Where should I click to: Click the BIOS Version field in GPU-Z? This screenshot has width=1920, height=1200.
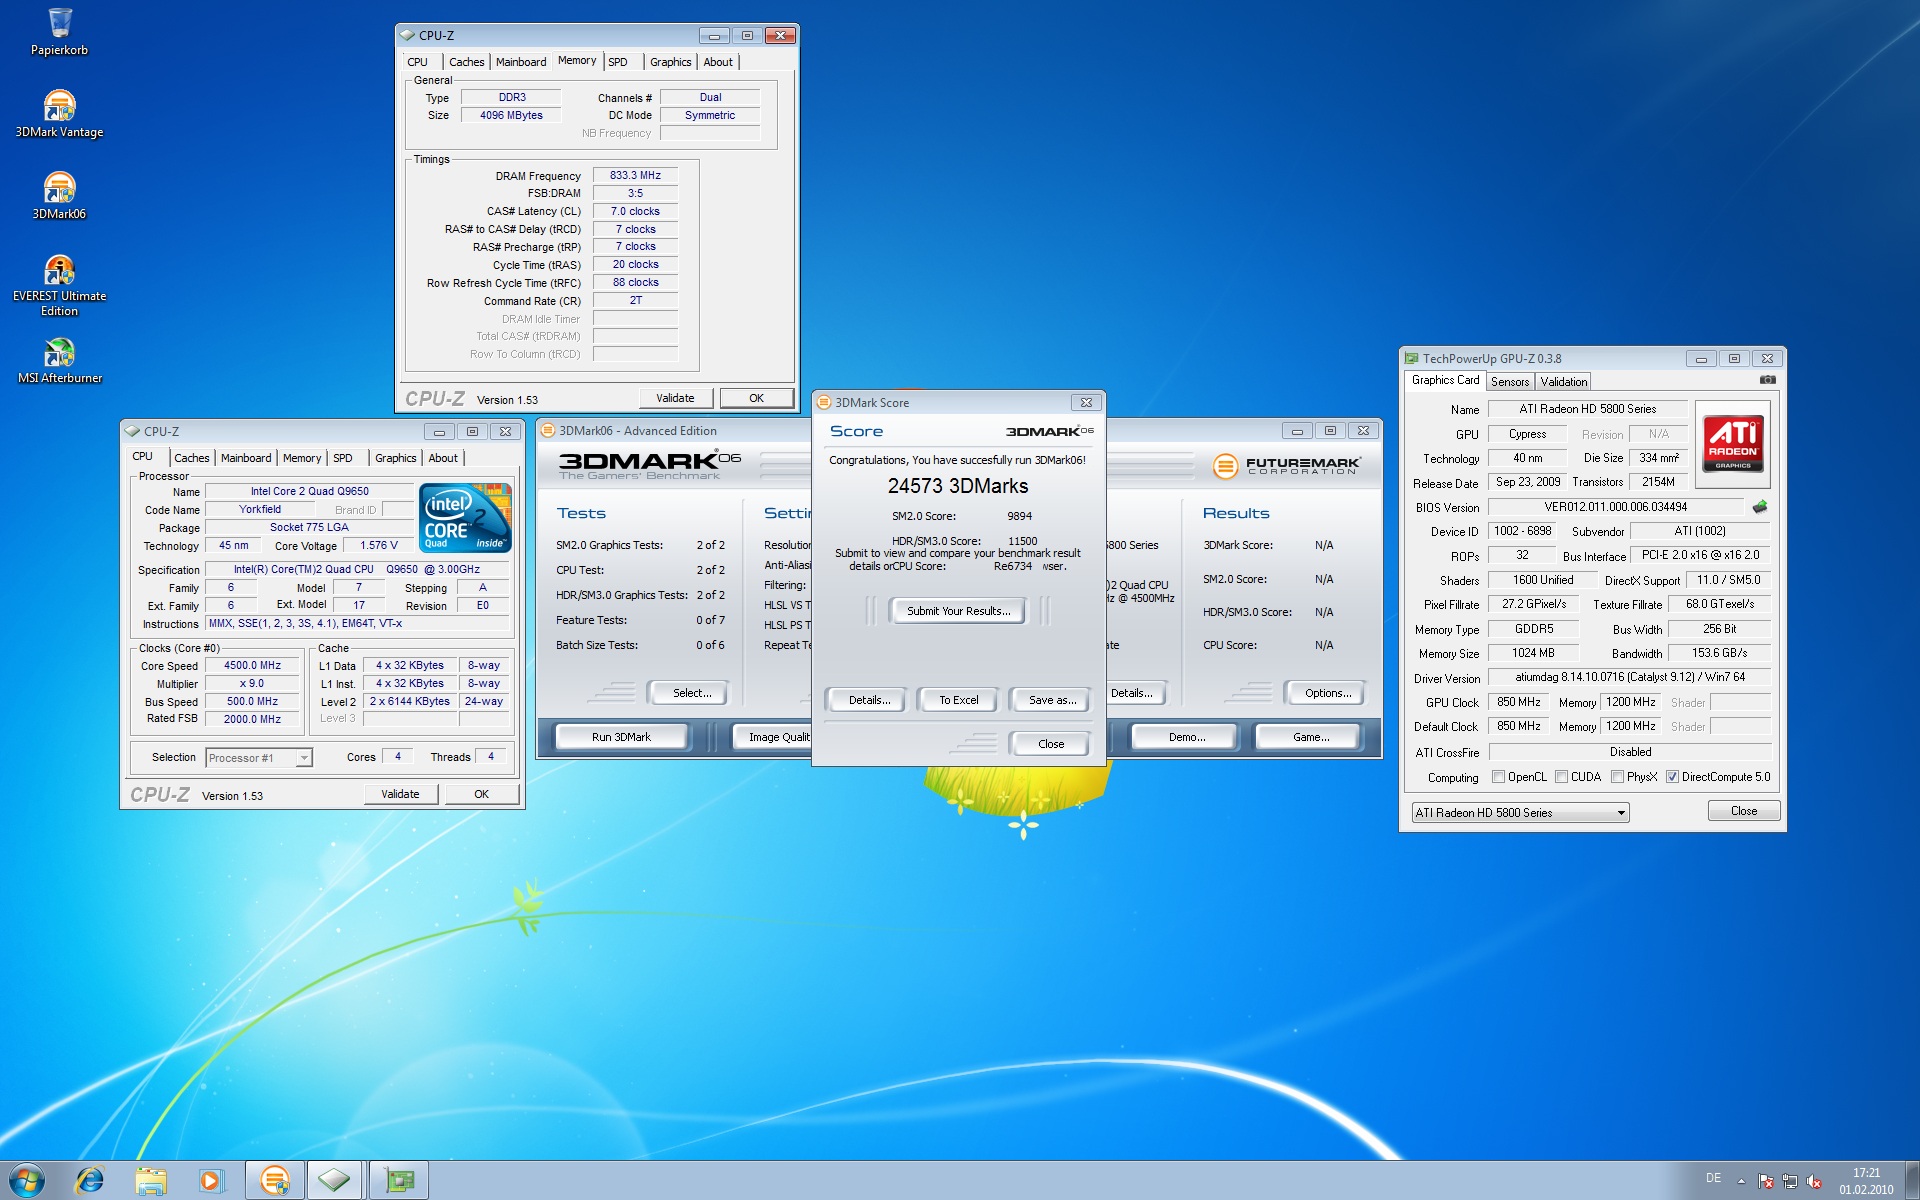[1615, 507]
